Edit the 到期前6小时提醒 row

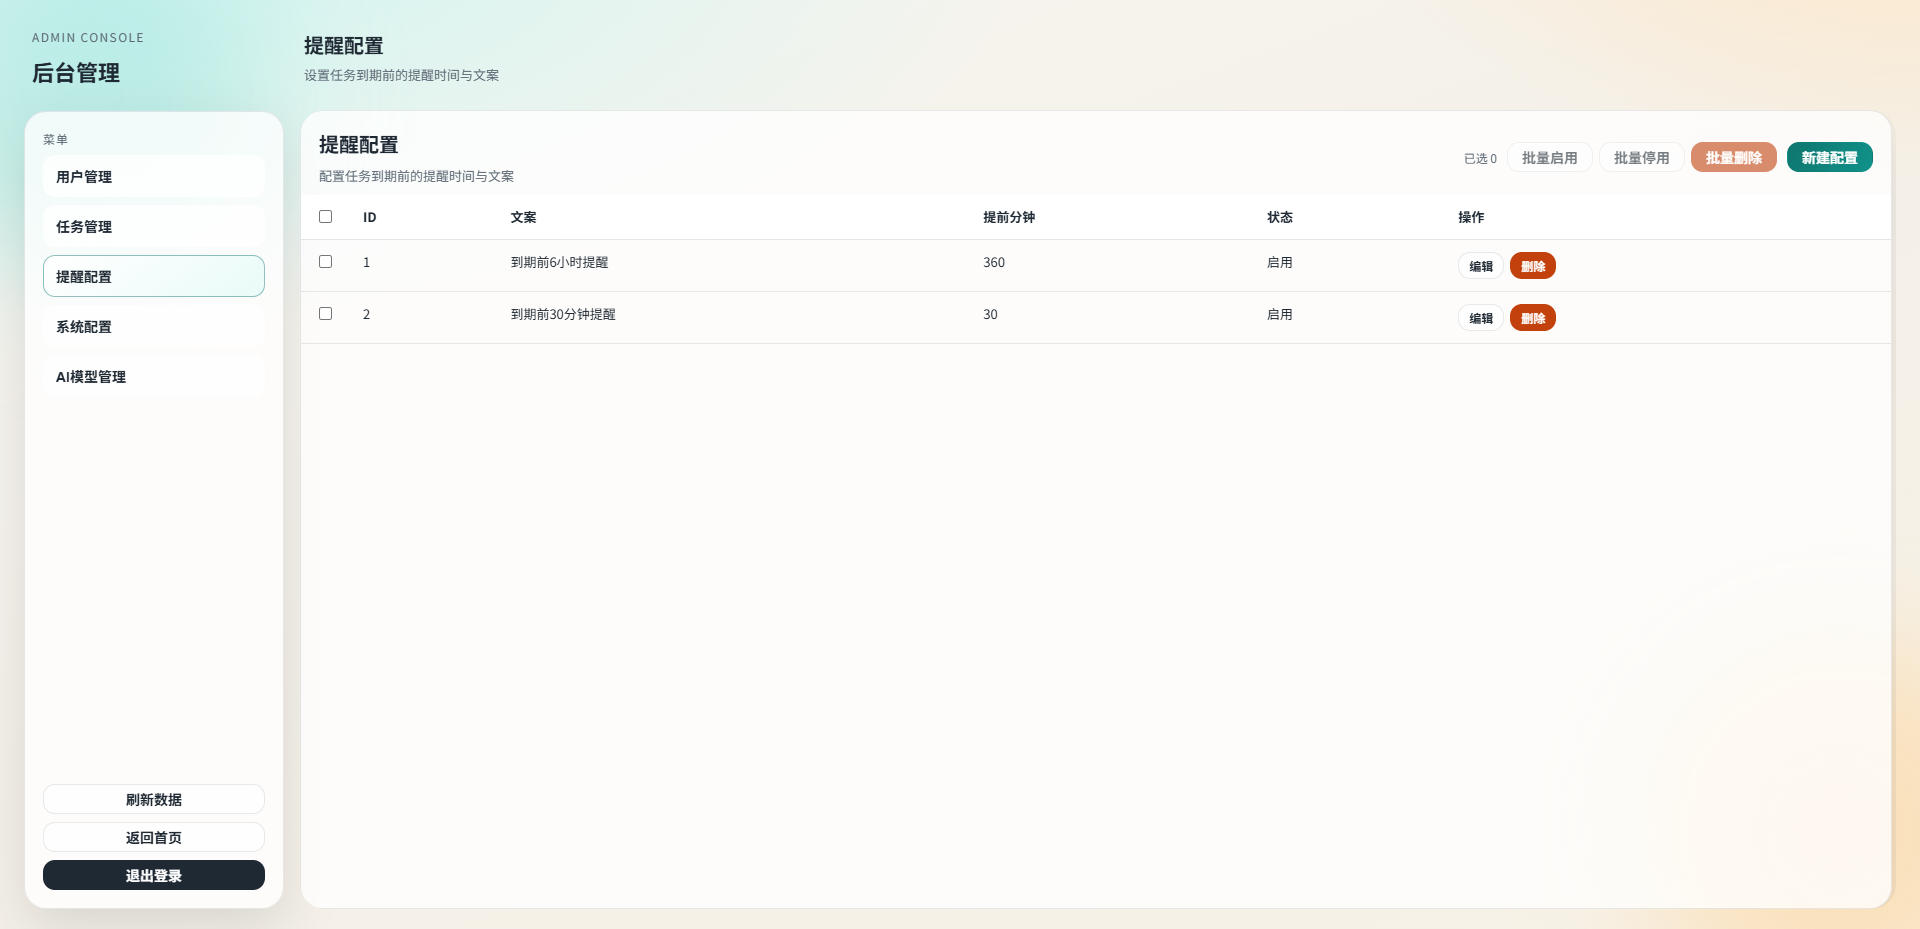(x=1480, y=266)
